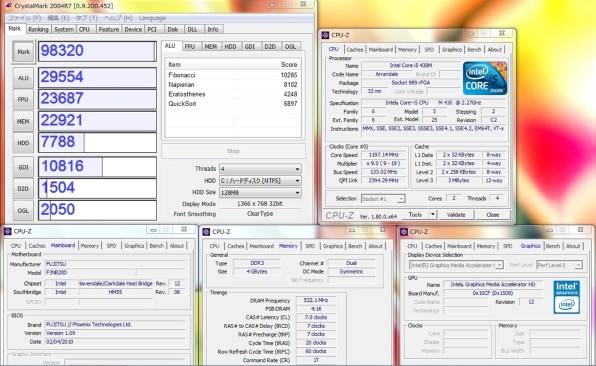This screenshot has height=366, width=596.
Task: Expand the Tools dropdown arrow in CPU-Z
Action: (433, 215)
